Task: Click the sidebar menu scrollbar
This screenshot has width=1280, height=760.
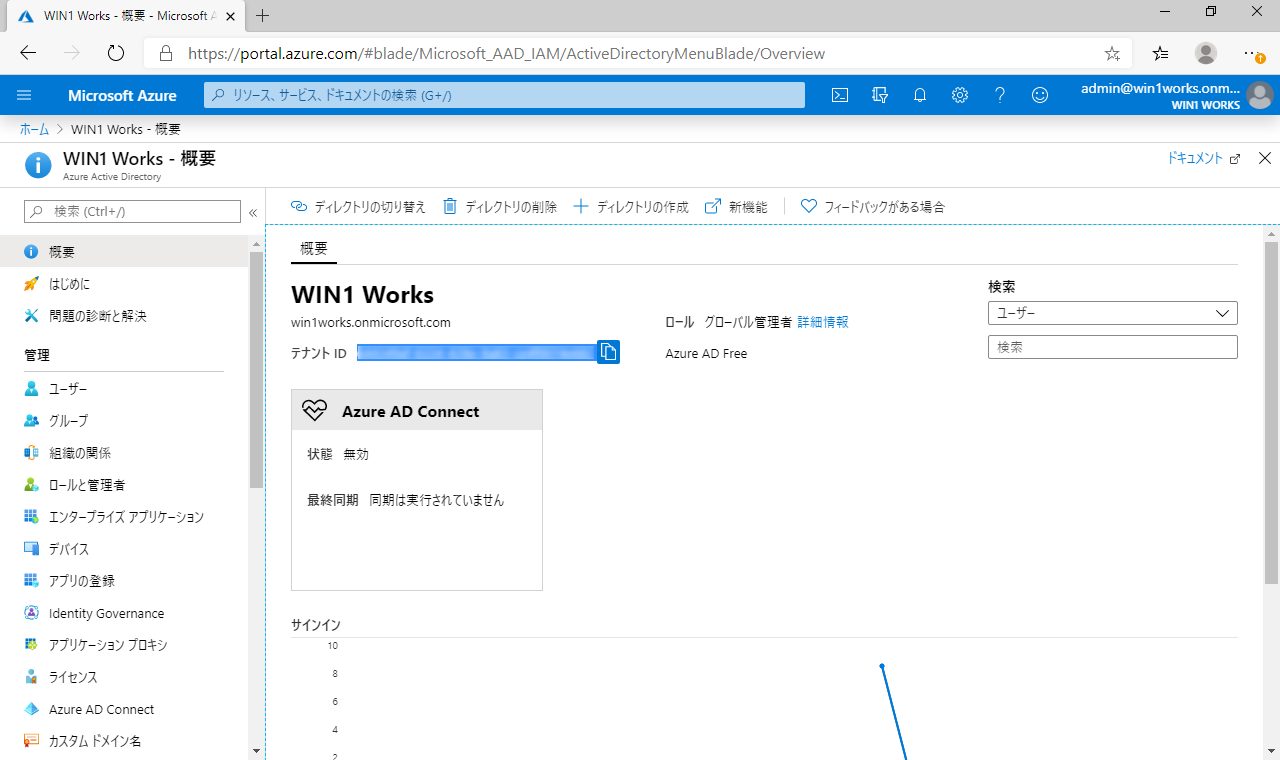Action: click(x=257, y=370)
